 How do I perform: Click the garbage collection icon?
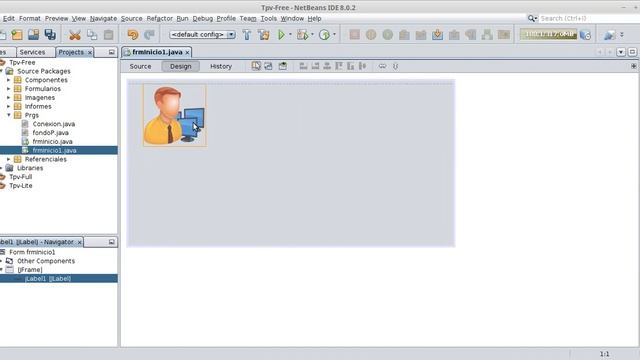click(x=585, y=35)
